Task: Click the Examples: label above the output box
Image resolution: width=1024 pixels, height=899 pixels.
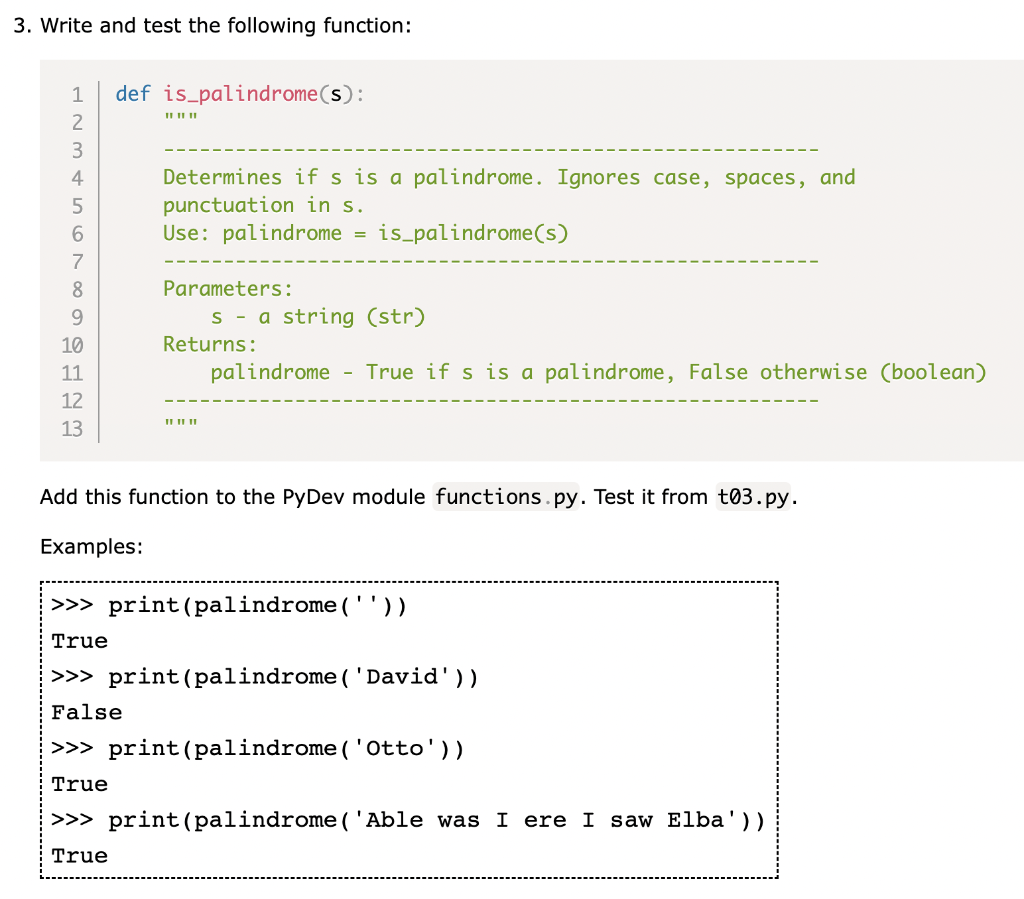Action: [91, 547]
